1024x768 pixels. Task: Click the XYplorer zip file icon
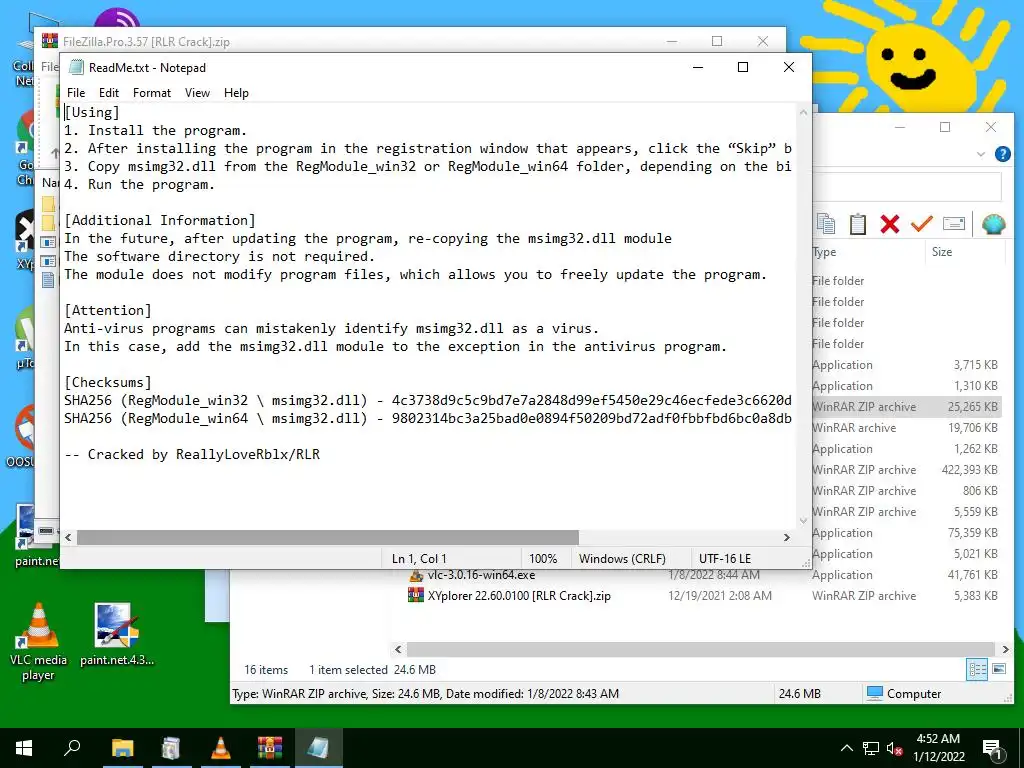pos(415,595)
